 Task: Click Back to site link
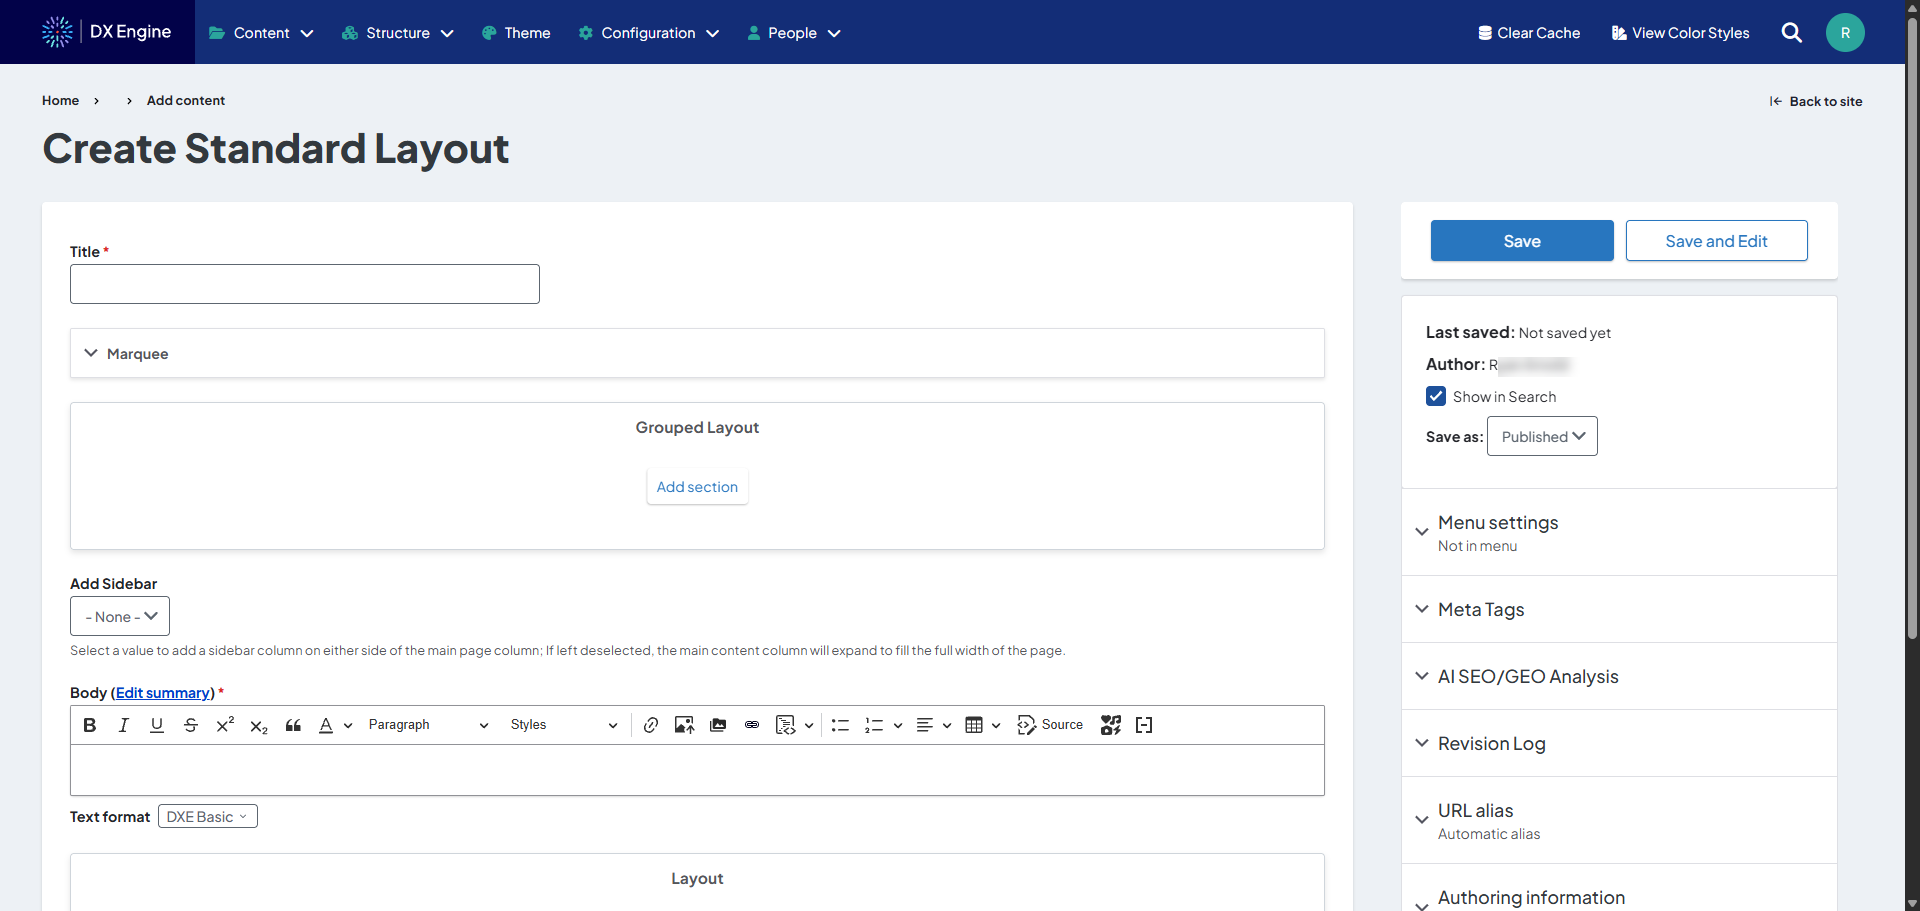(x=1816, y=101)
